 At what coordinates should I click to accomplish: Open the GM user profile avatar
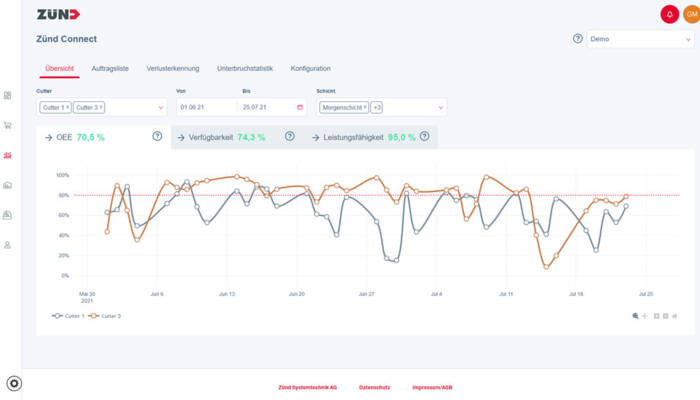[x=691, y=14]
